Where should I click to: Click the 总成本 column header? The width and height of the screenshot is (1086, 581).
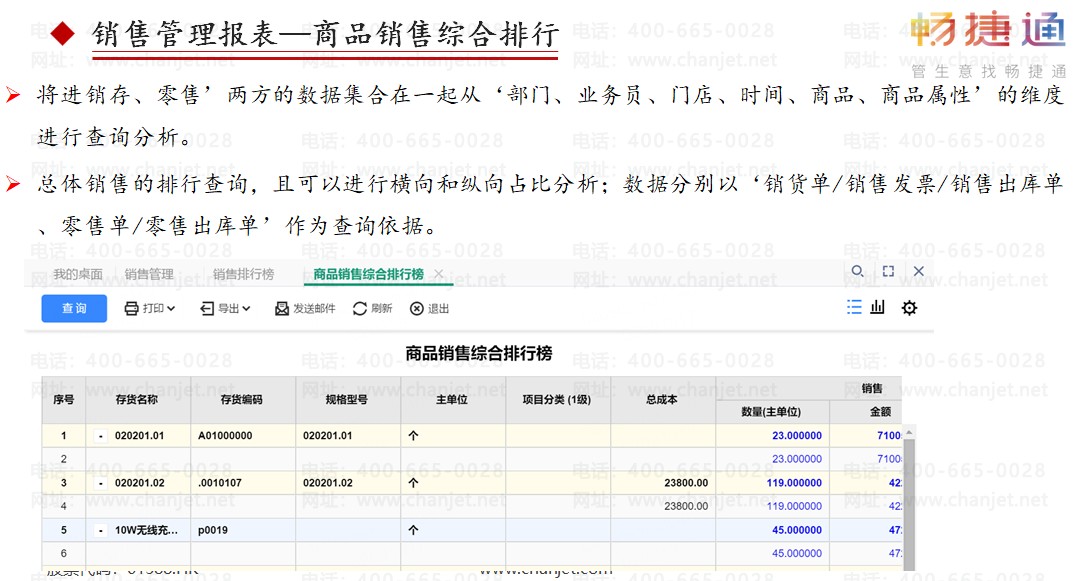pyautogui.click(x=662, y=400)
